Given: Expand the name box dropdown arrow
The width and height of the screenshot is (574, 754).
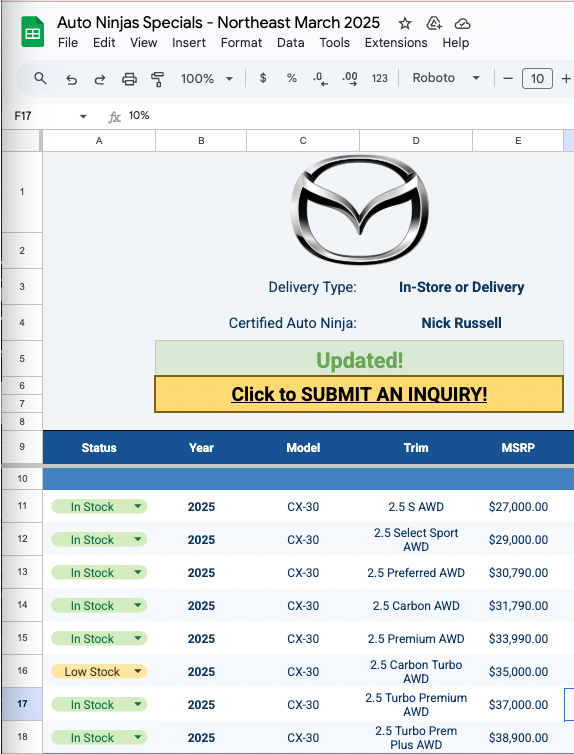Looking at the screenshot, I should [83, 116].
